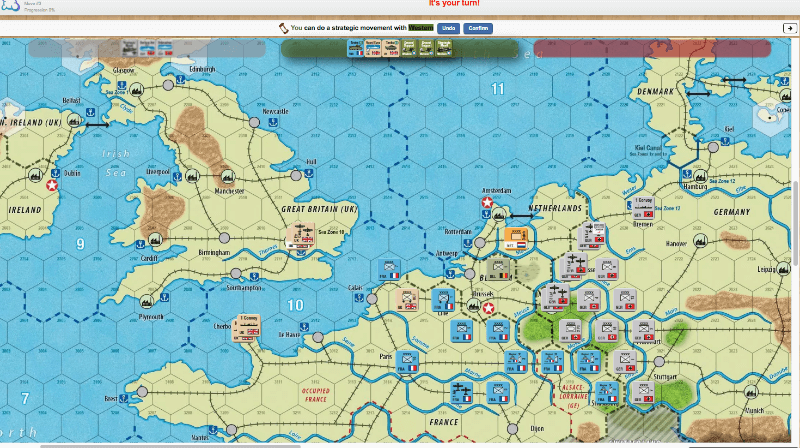Click the Dublin capital star marker
This screenshot has width=800, height=448.
pos(51,184)
